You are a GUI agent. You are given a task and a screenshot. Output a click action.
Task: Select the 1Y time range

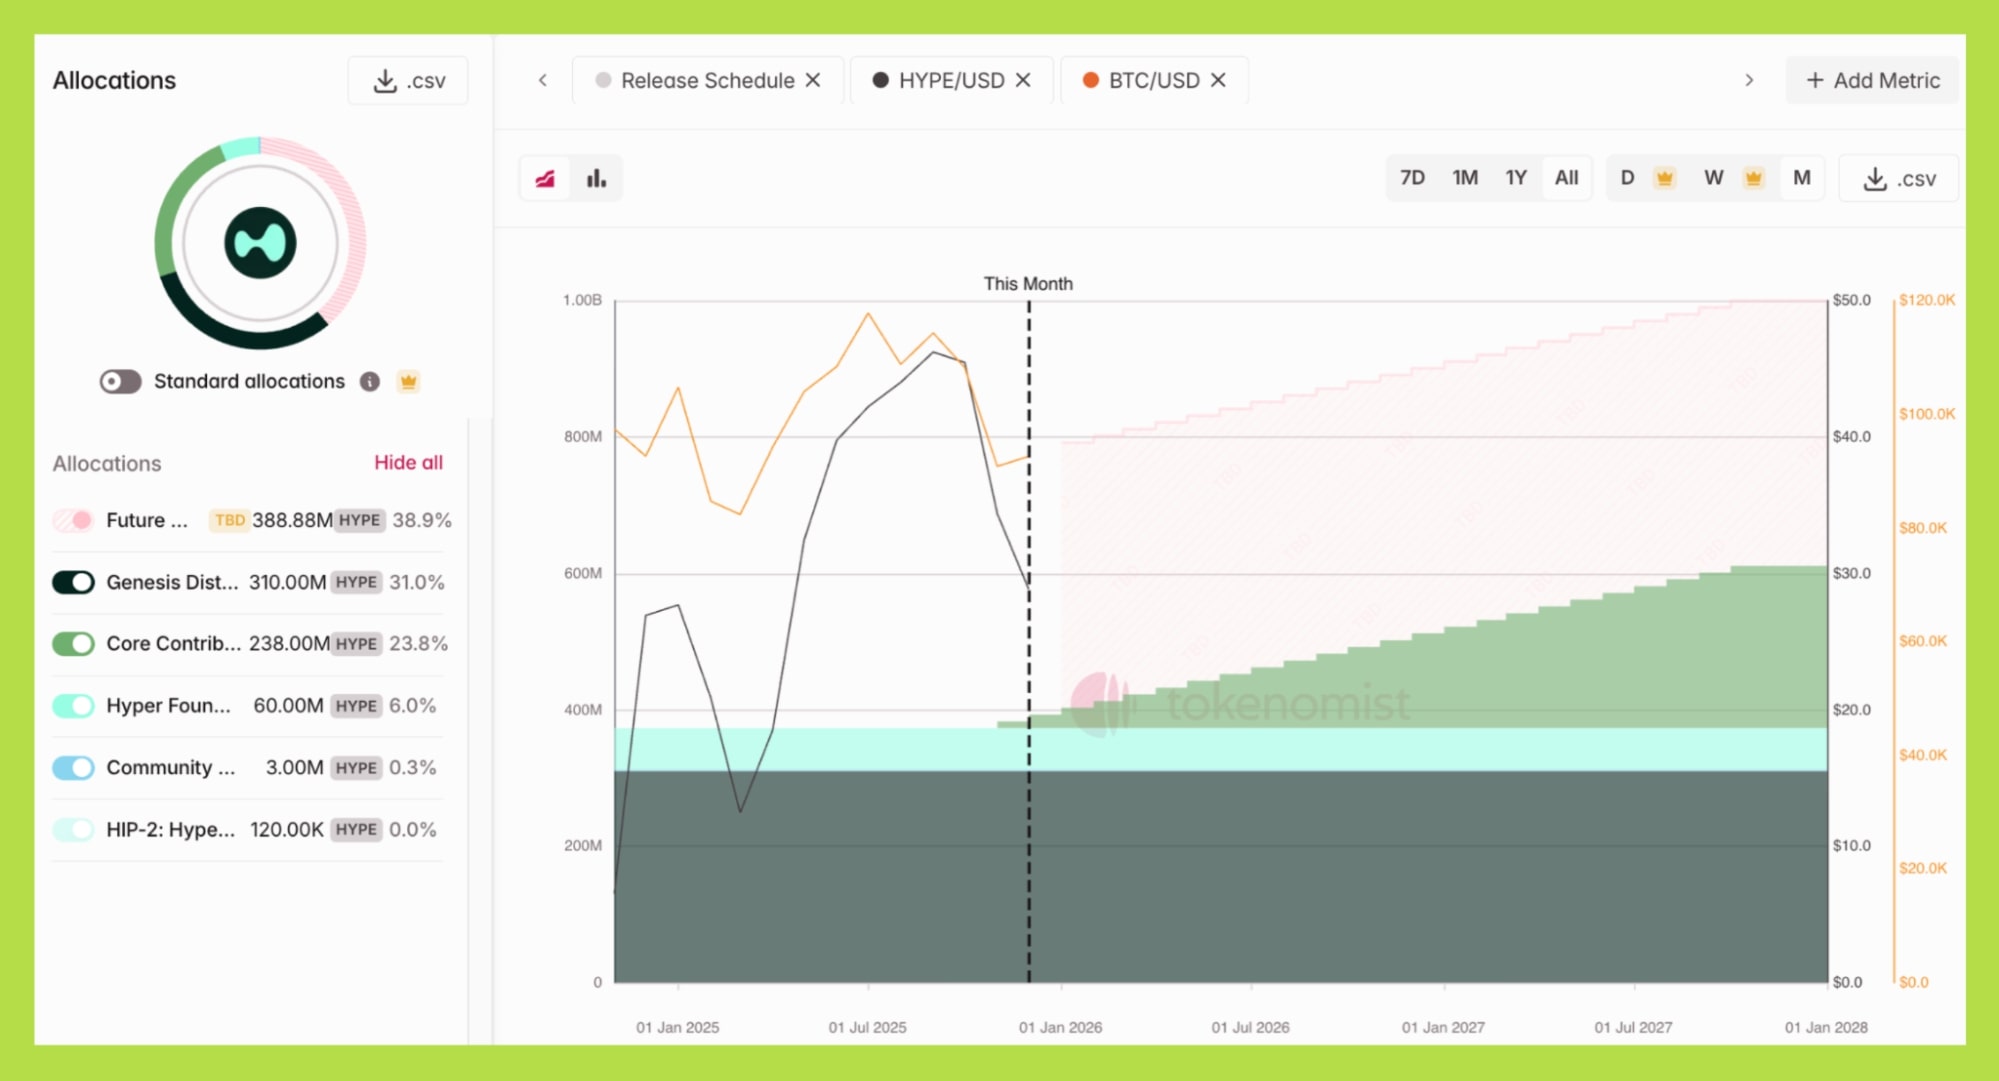(1516, 178)
